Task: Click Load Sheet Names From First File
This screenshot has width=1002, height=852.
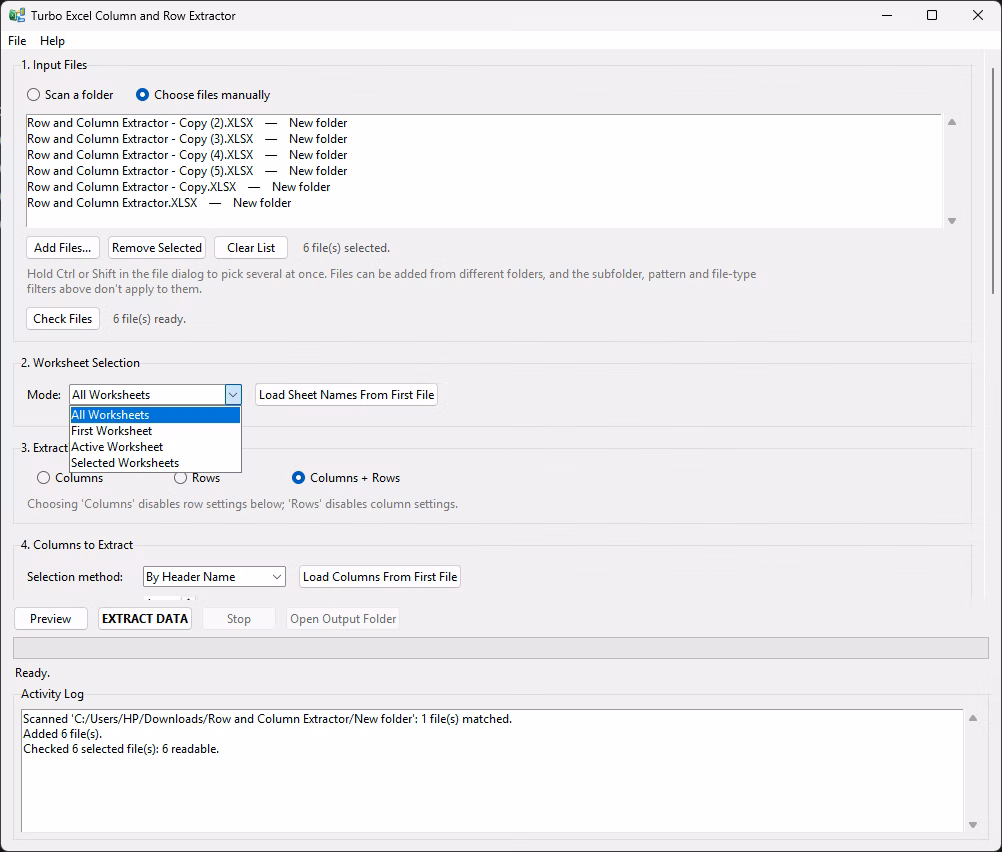Action: tap(346, 395)
